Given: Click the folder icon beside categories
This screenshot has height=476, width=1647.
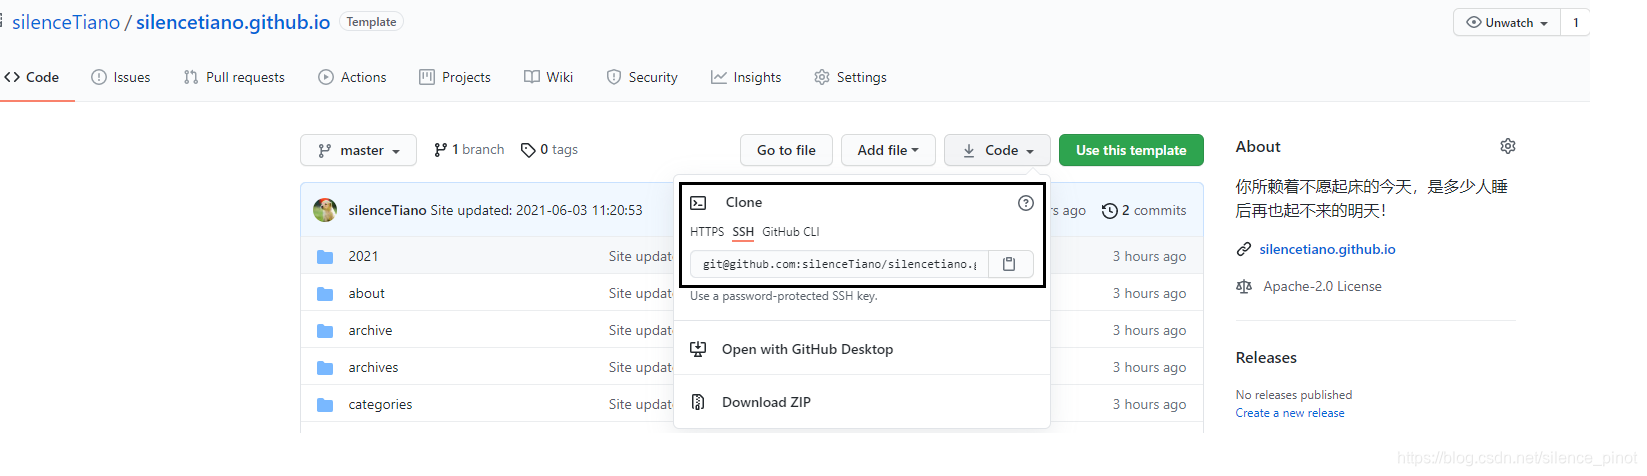Looking at the screenshot, I should tap(325, 405).
